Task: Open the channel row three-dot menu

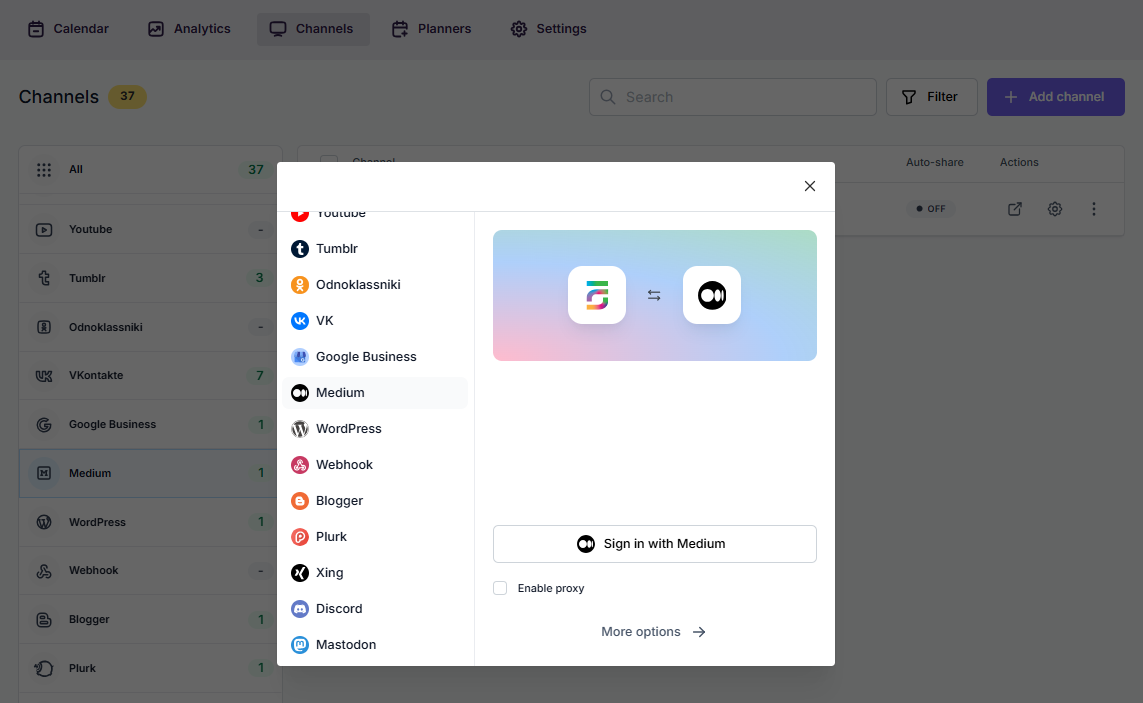Action: [x=1093, y=209]
